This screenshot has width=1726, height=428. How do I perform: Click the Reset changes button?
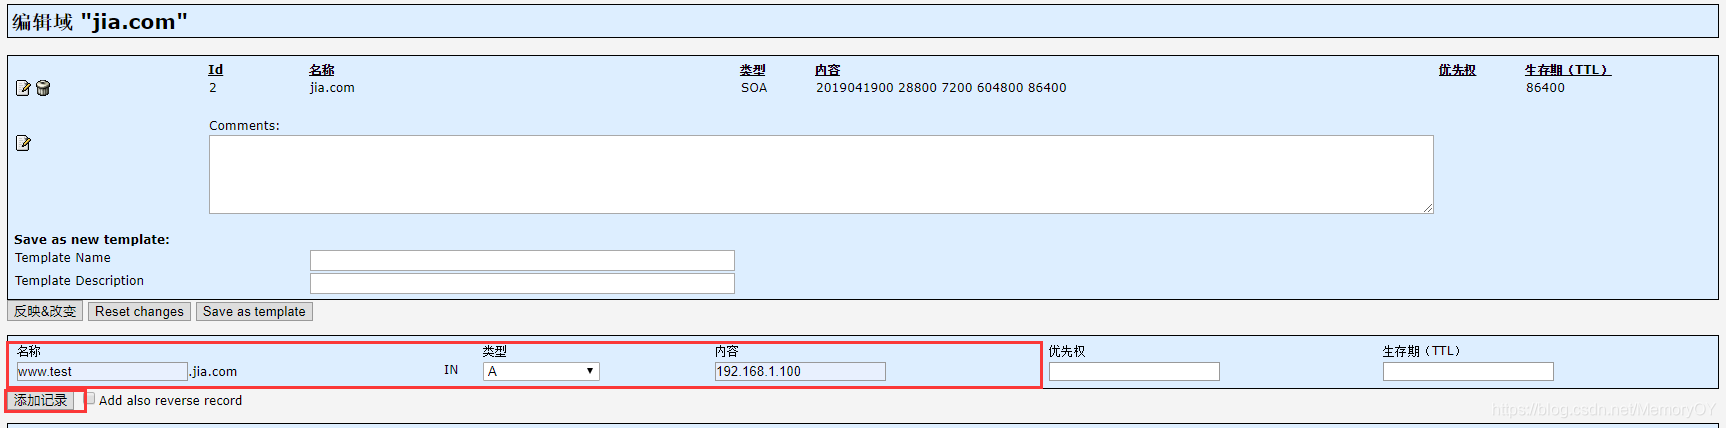[139, 312]
